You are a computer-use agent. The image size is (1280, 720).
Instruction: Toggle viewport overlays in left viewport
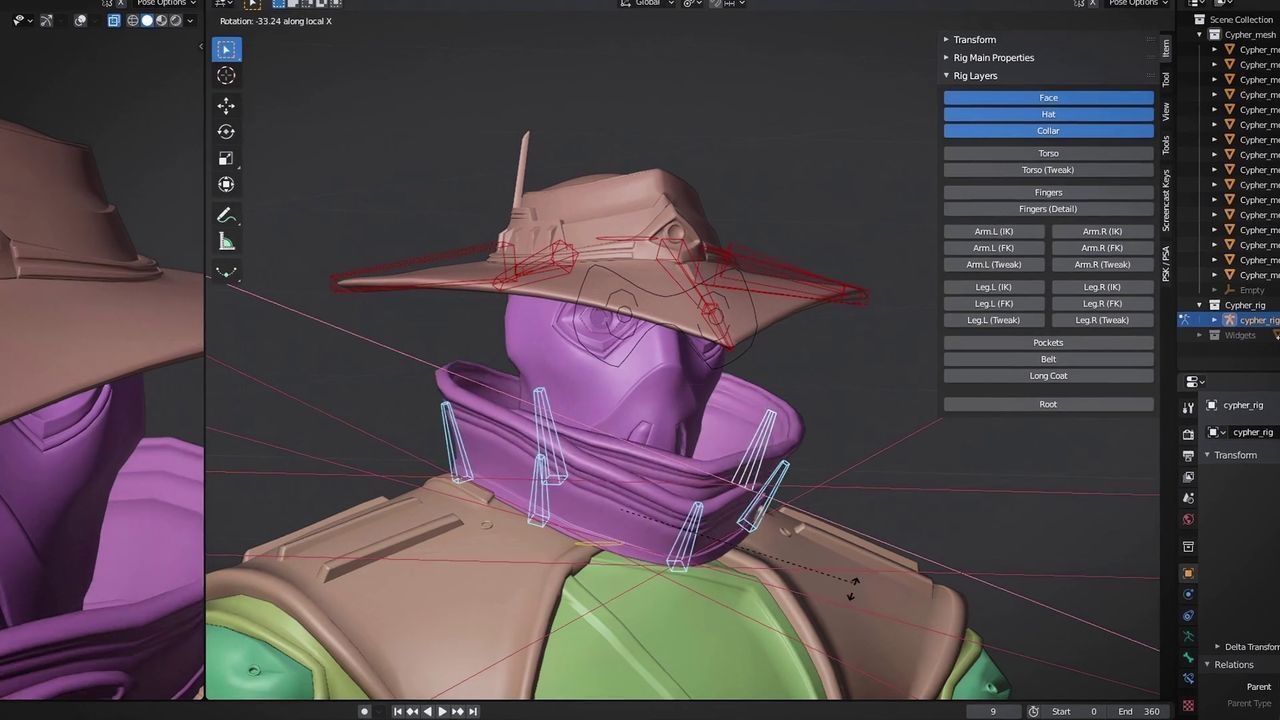tap(81, 20)
